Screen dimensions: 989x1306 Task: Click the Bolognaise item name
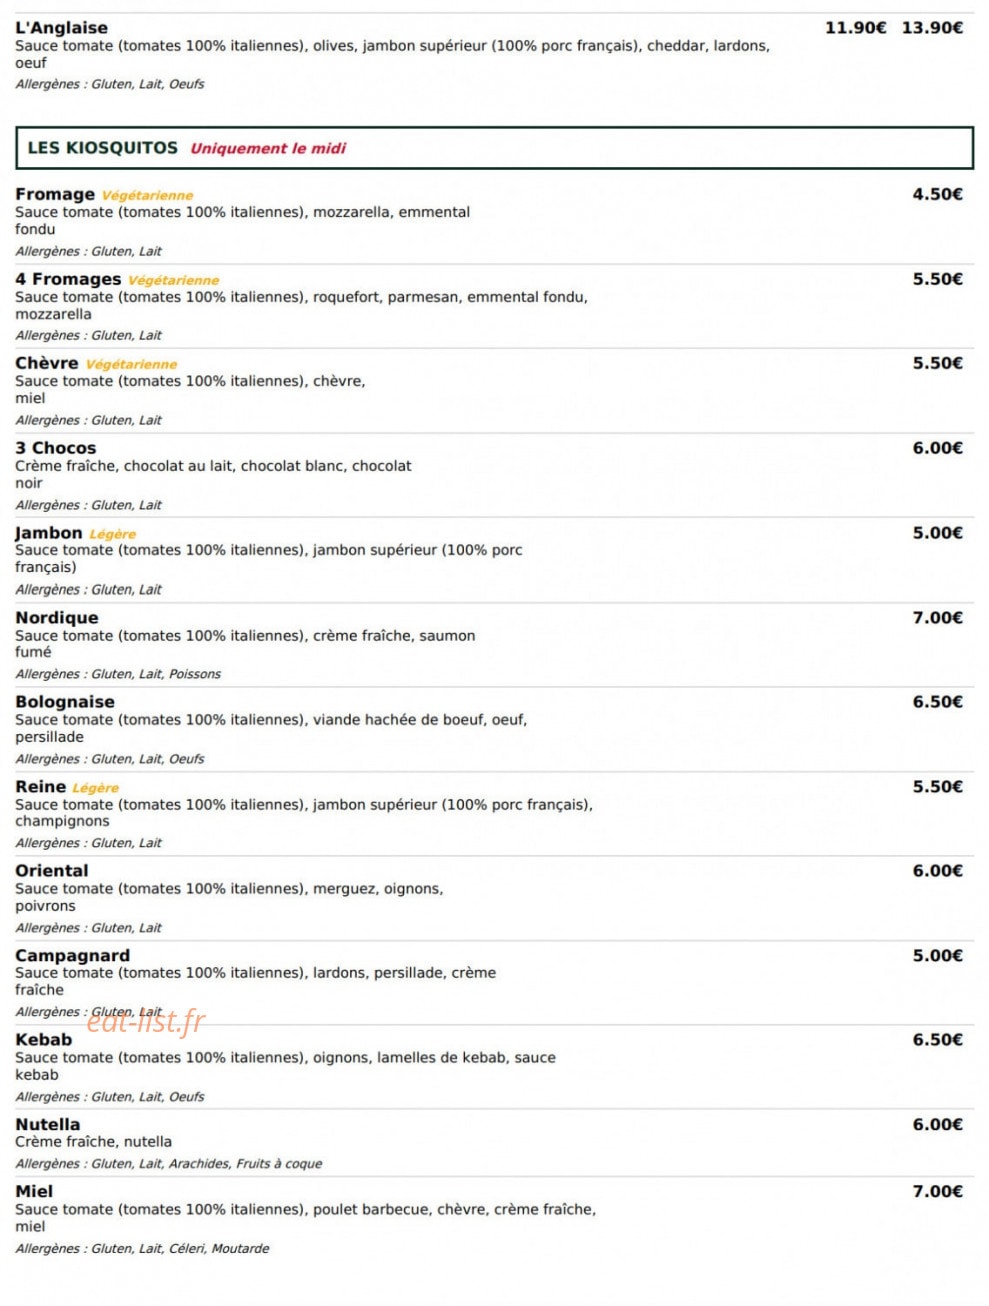coord(65,702)
